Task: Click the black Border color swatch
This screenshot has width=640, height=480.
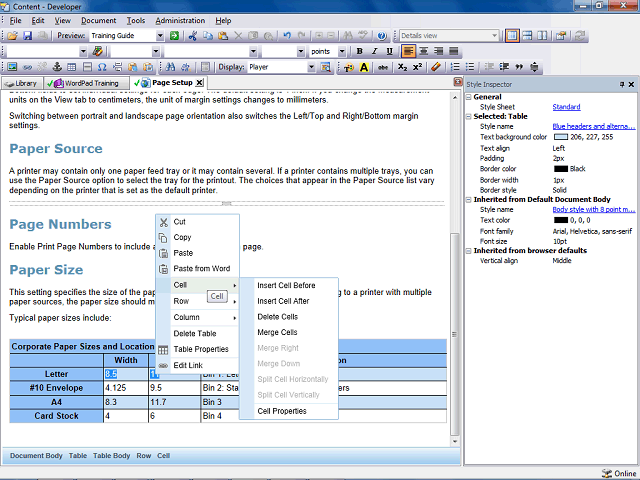Action: (x=561, y=169)
